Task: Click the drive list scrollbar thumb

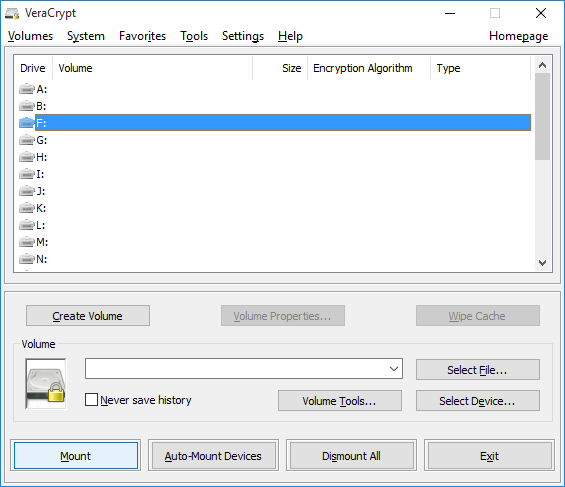Action: coord(542,116)
